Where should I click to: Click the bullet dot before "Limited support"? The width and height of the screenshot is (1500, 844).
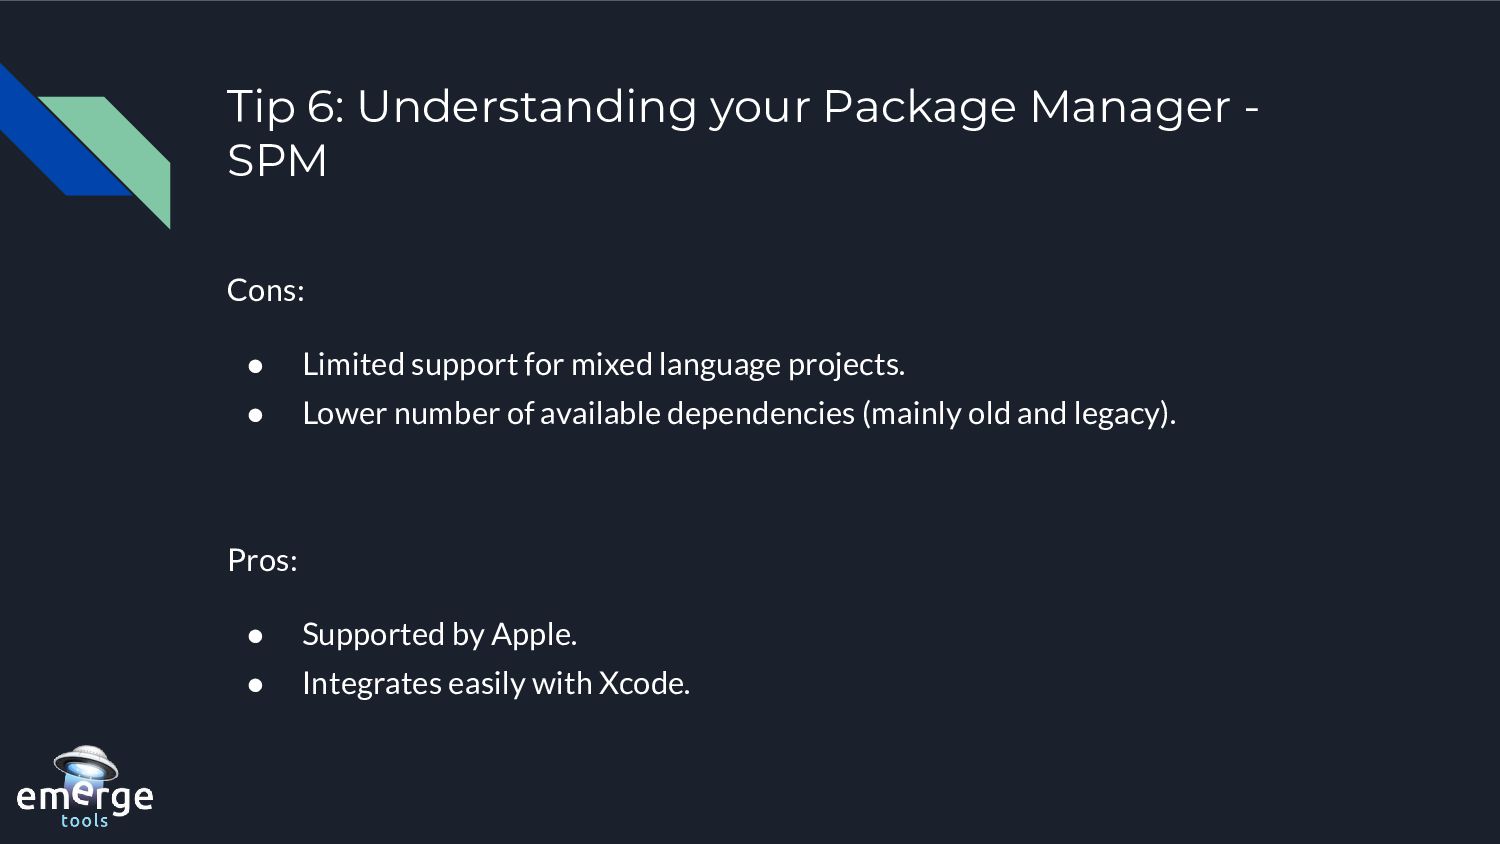pos(256,366)
